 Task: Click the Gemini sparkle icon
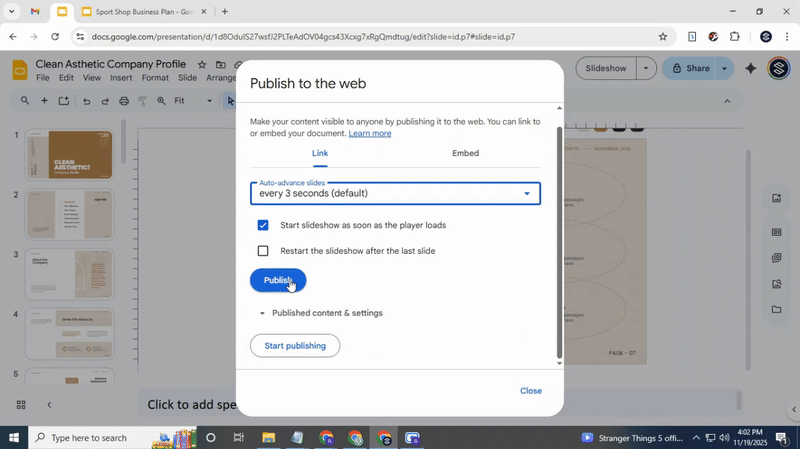coord(750,69)
